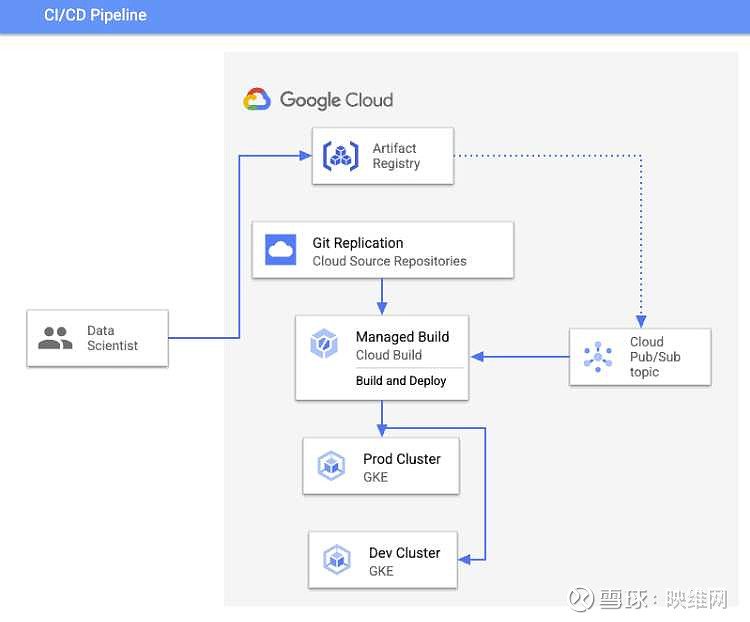Click the Artifact Registry hexagon icon
Screen dimensions: 750x622
[x=340, y=156]
